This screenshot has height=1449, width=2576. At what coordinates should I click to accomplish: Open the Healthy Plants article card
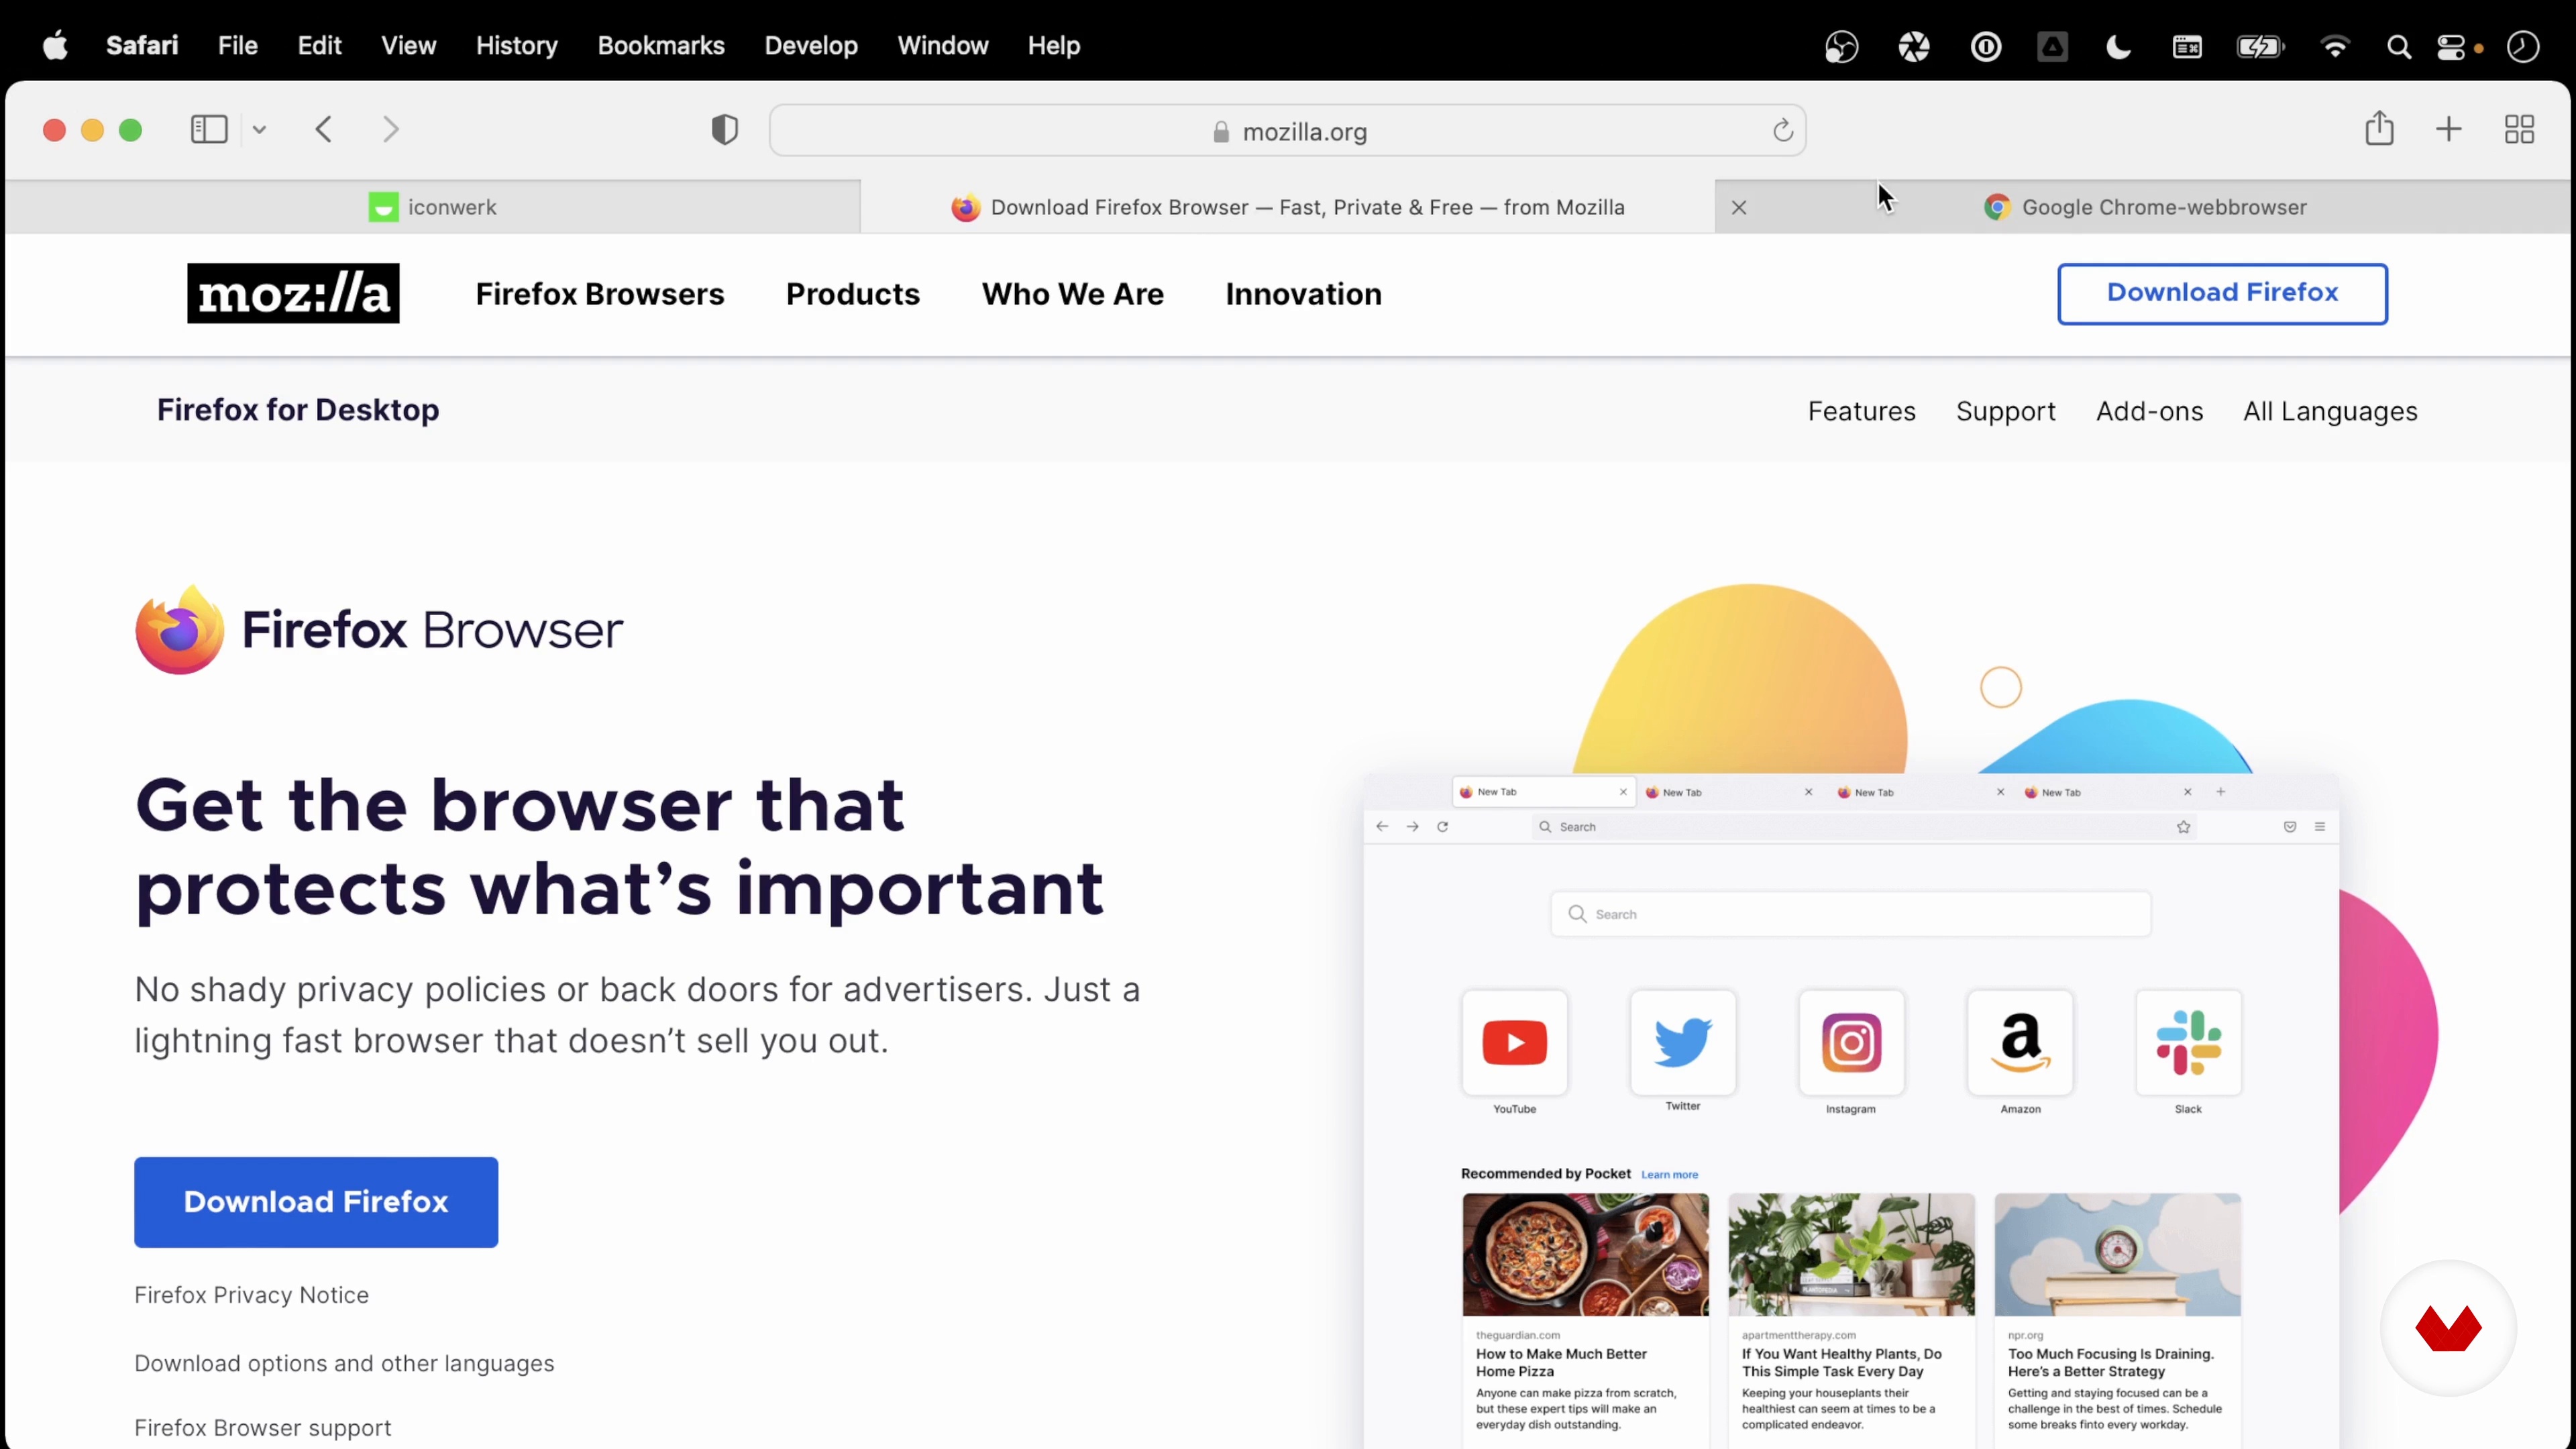click(1851, 1320)
